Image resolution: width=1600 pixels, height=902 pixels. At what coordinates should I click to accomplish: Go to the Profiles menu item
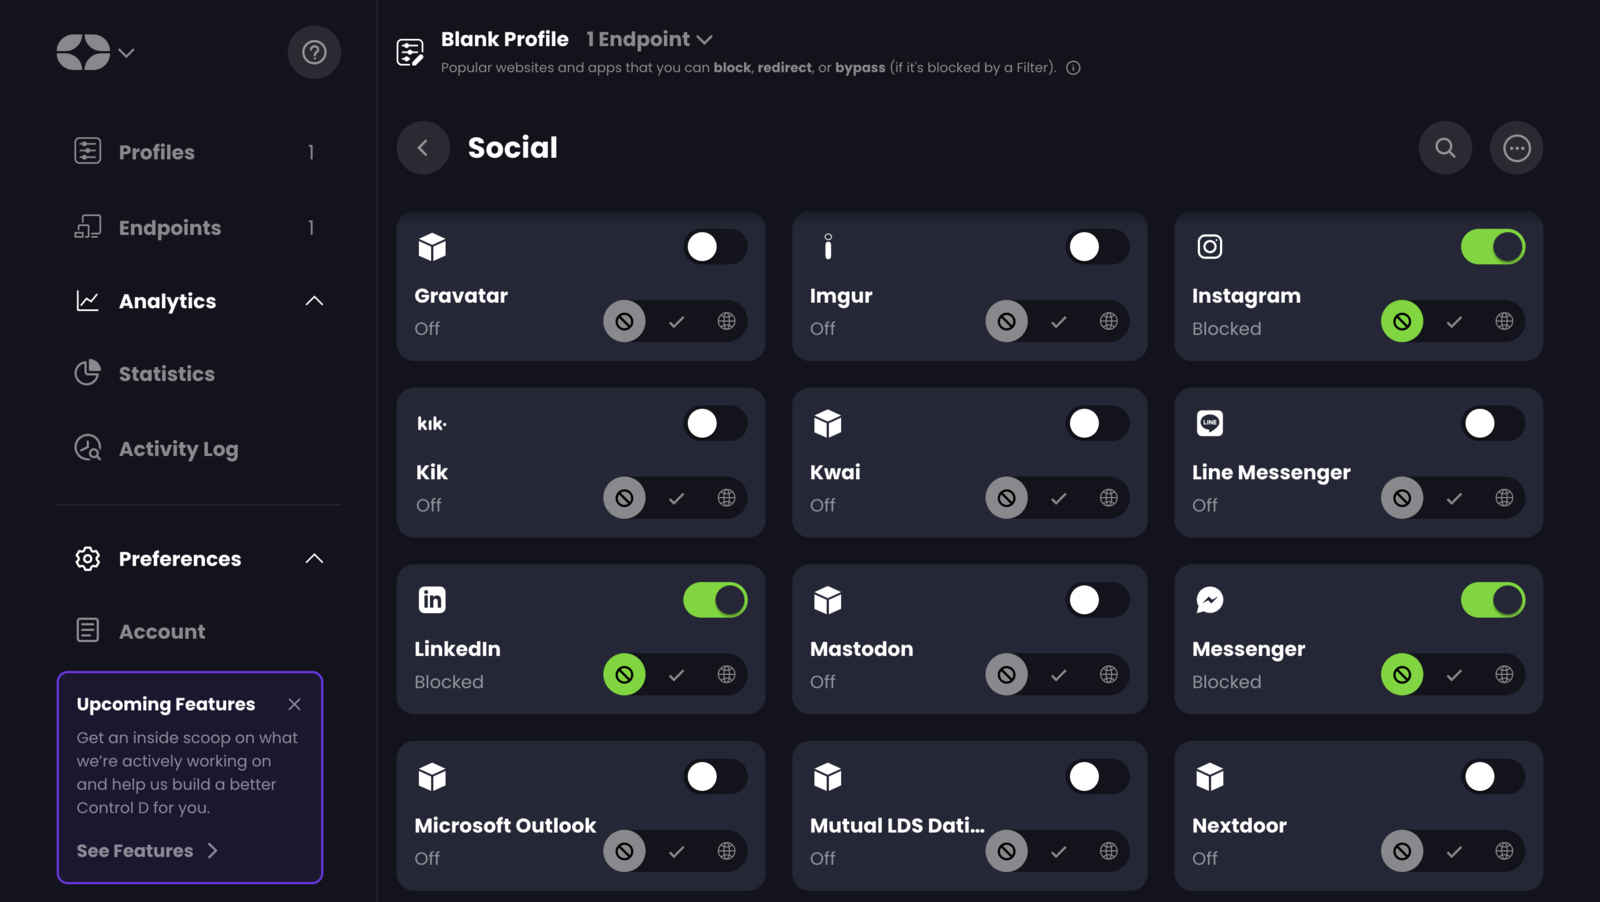click(156, 152)
